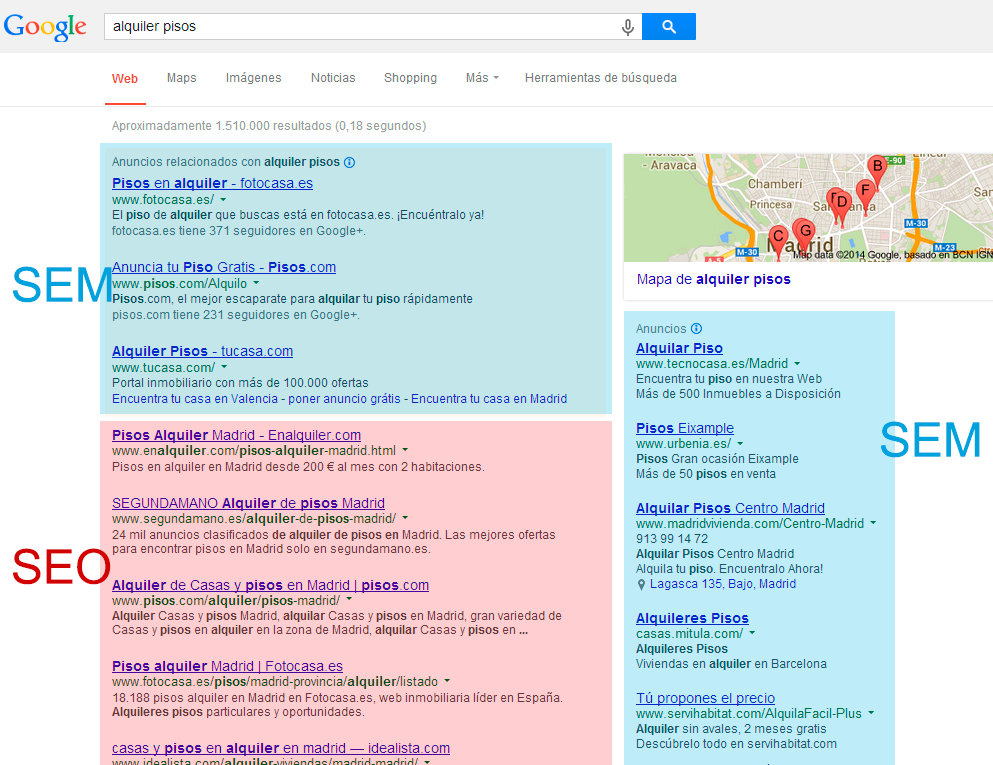Click info icon next to right-column Anuncios
Image resolution: width=993 pixels, height=765 pixels.
click(x=697, y=329)
